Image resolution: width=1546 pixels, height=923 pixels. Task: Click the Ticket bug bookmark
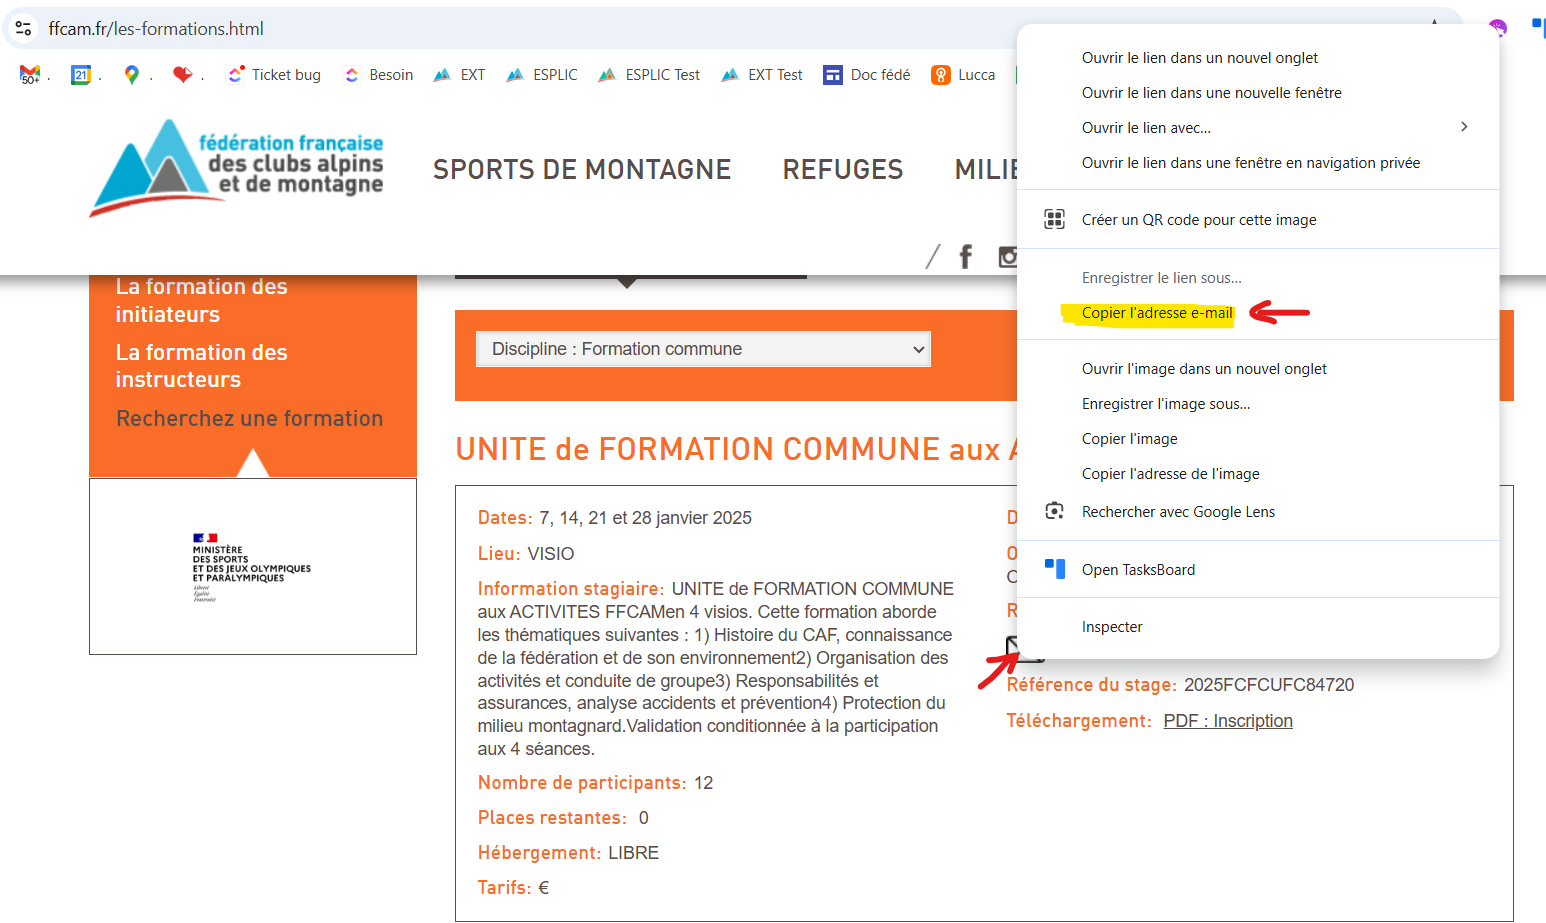click(274, 74)
